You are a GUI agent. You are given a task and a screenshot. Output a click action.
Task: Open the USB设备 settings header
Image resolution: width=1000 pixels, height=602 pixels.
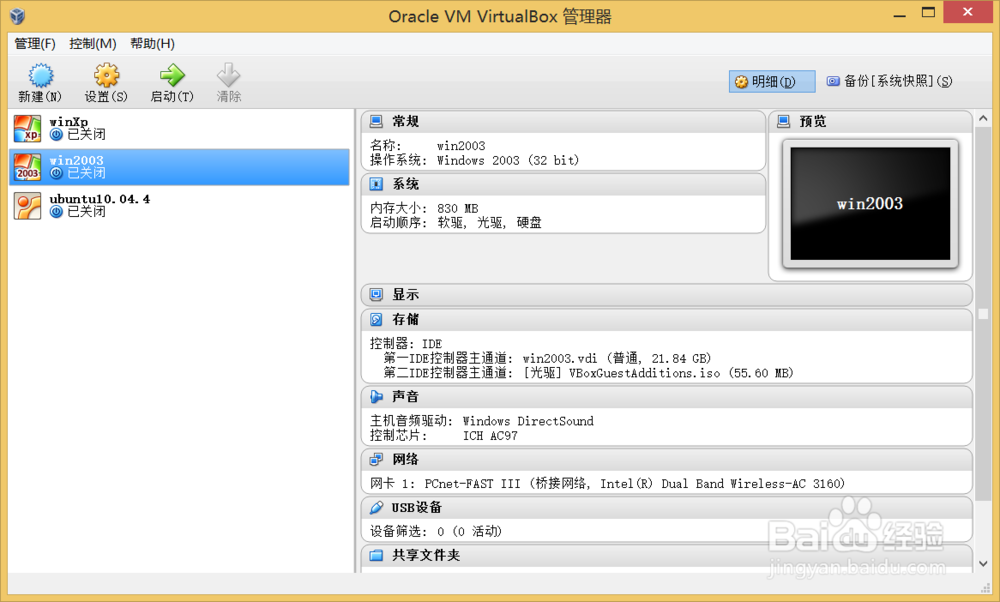[x=666, y=508]
